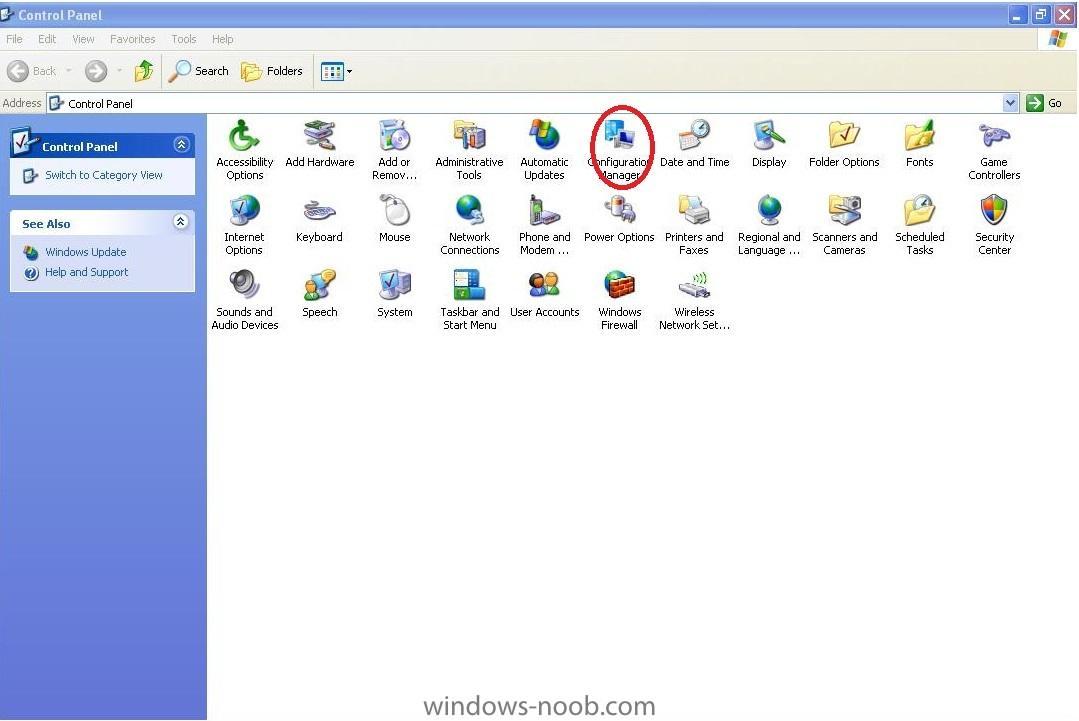
Task: Click the Search toolbar button
Action: (x=199, y=71)
